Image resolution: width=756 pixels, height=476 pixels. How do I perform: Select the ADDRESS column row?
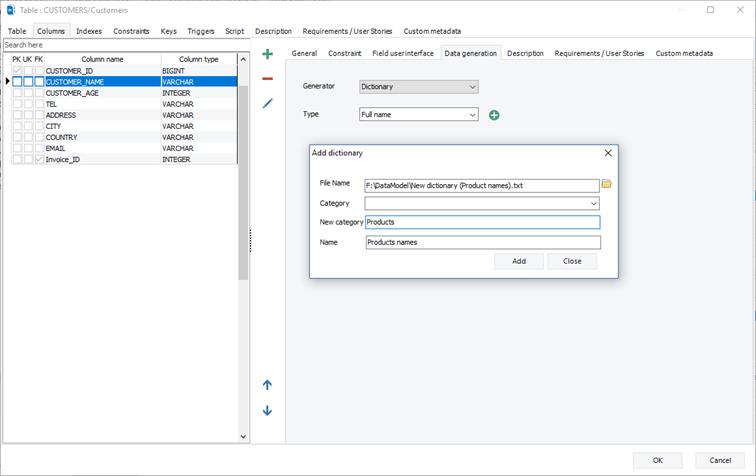click(x=124, y=115)
